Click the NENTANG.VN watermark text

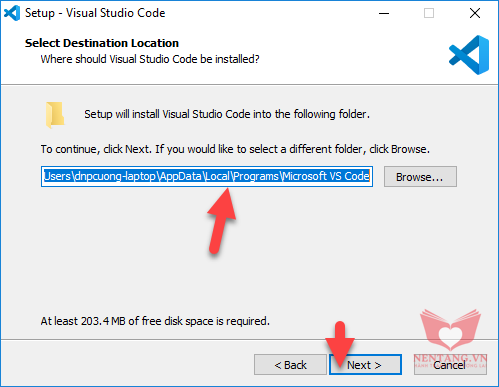pyautogui.click(x=450, y=359)
